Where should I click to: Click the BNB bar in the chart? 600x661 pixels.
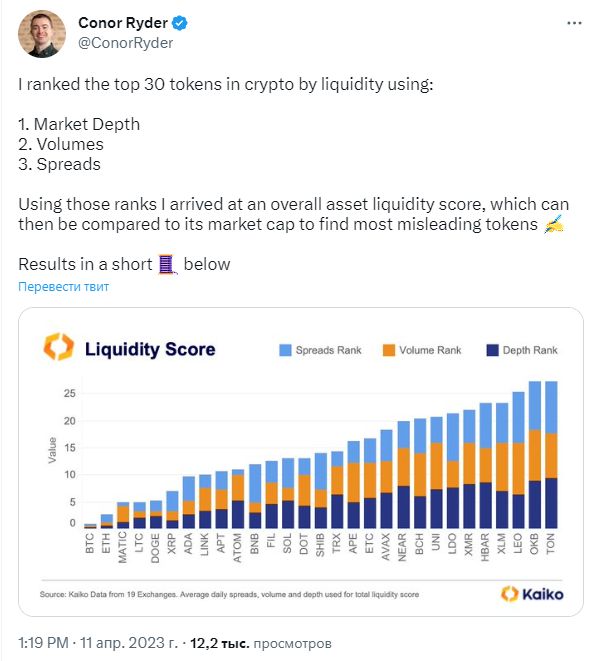(x=255, y=496)
